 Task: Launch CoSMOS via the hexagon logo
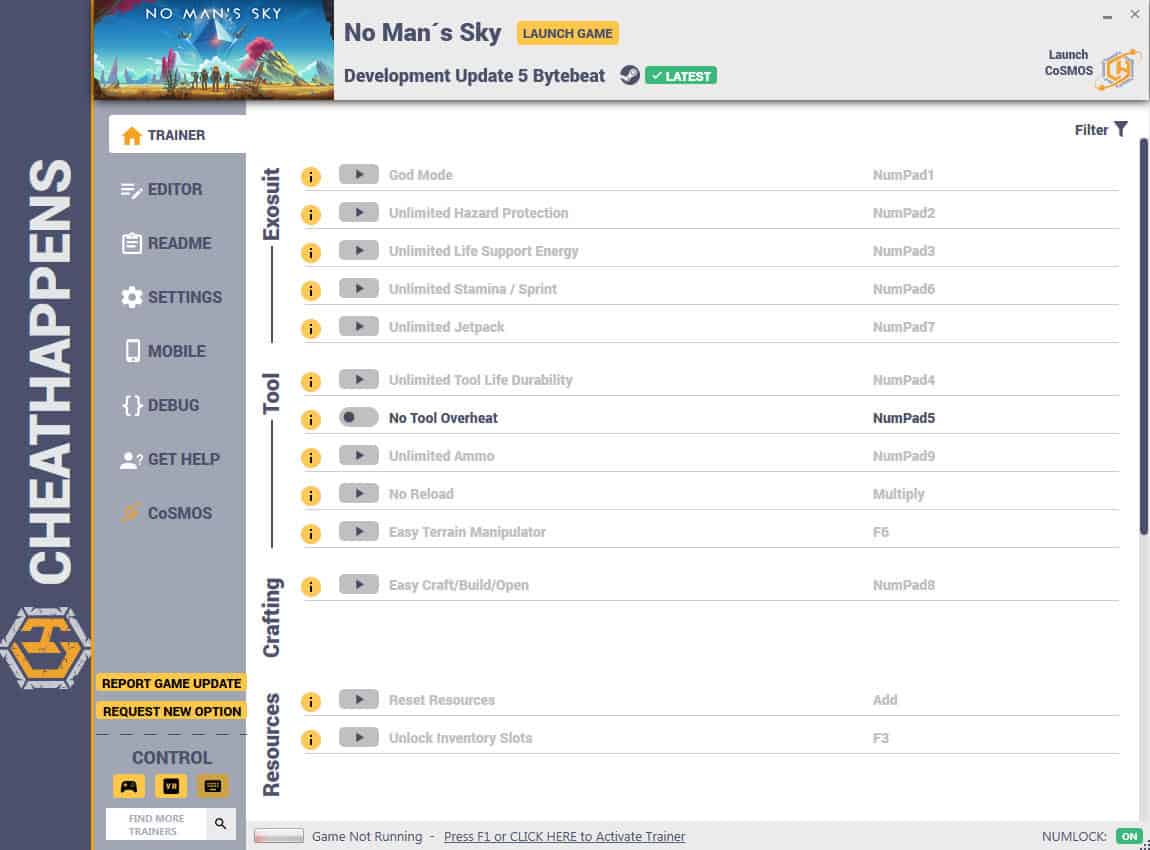(x=1118, y=69)
